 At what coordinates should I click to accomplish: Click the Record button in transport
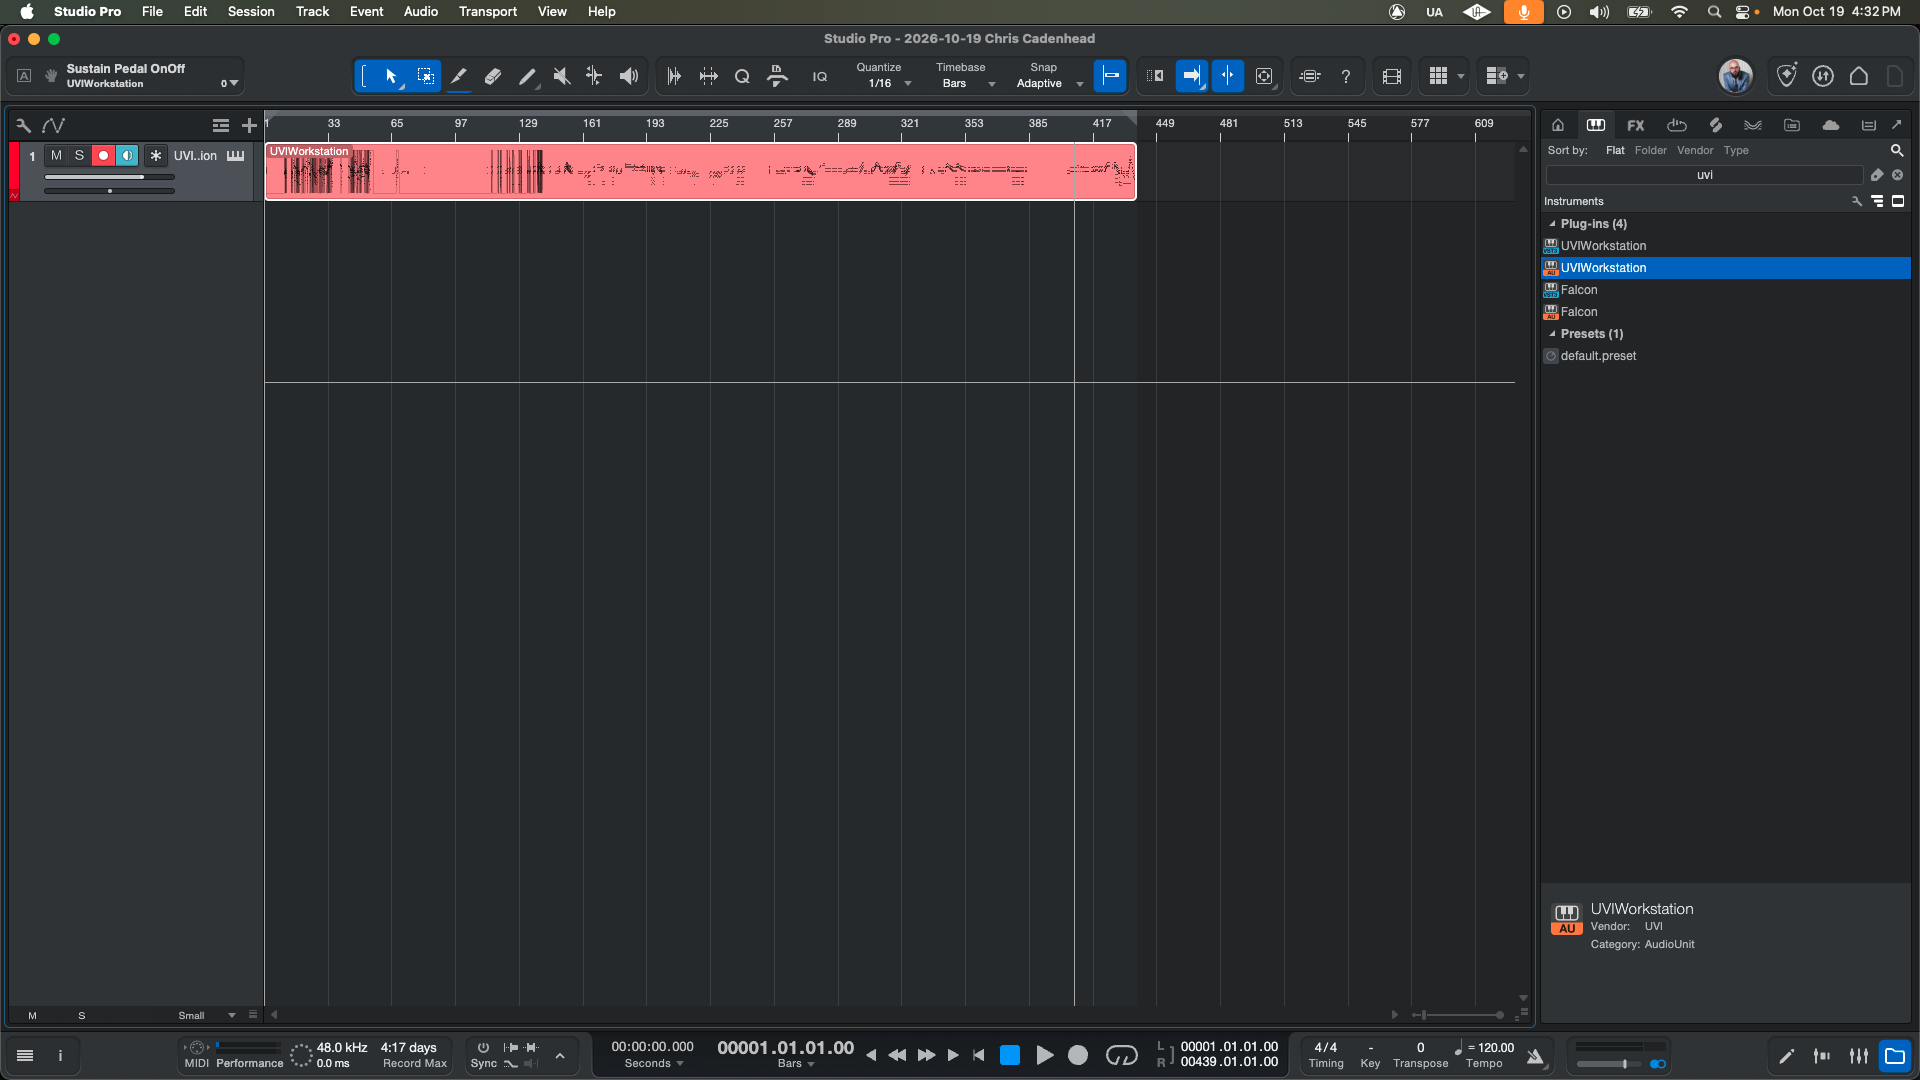[x=1078, y=1055]
